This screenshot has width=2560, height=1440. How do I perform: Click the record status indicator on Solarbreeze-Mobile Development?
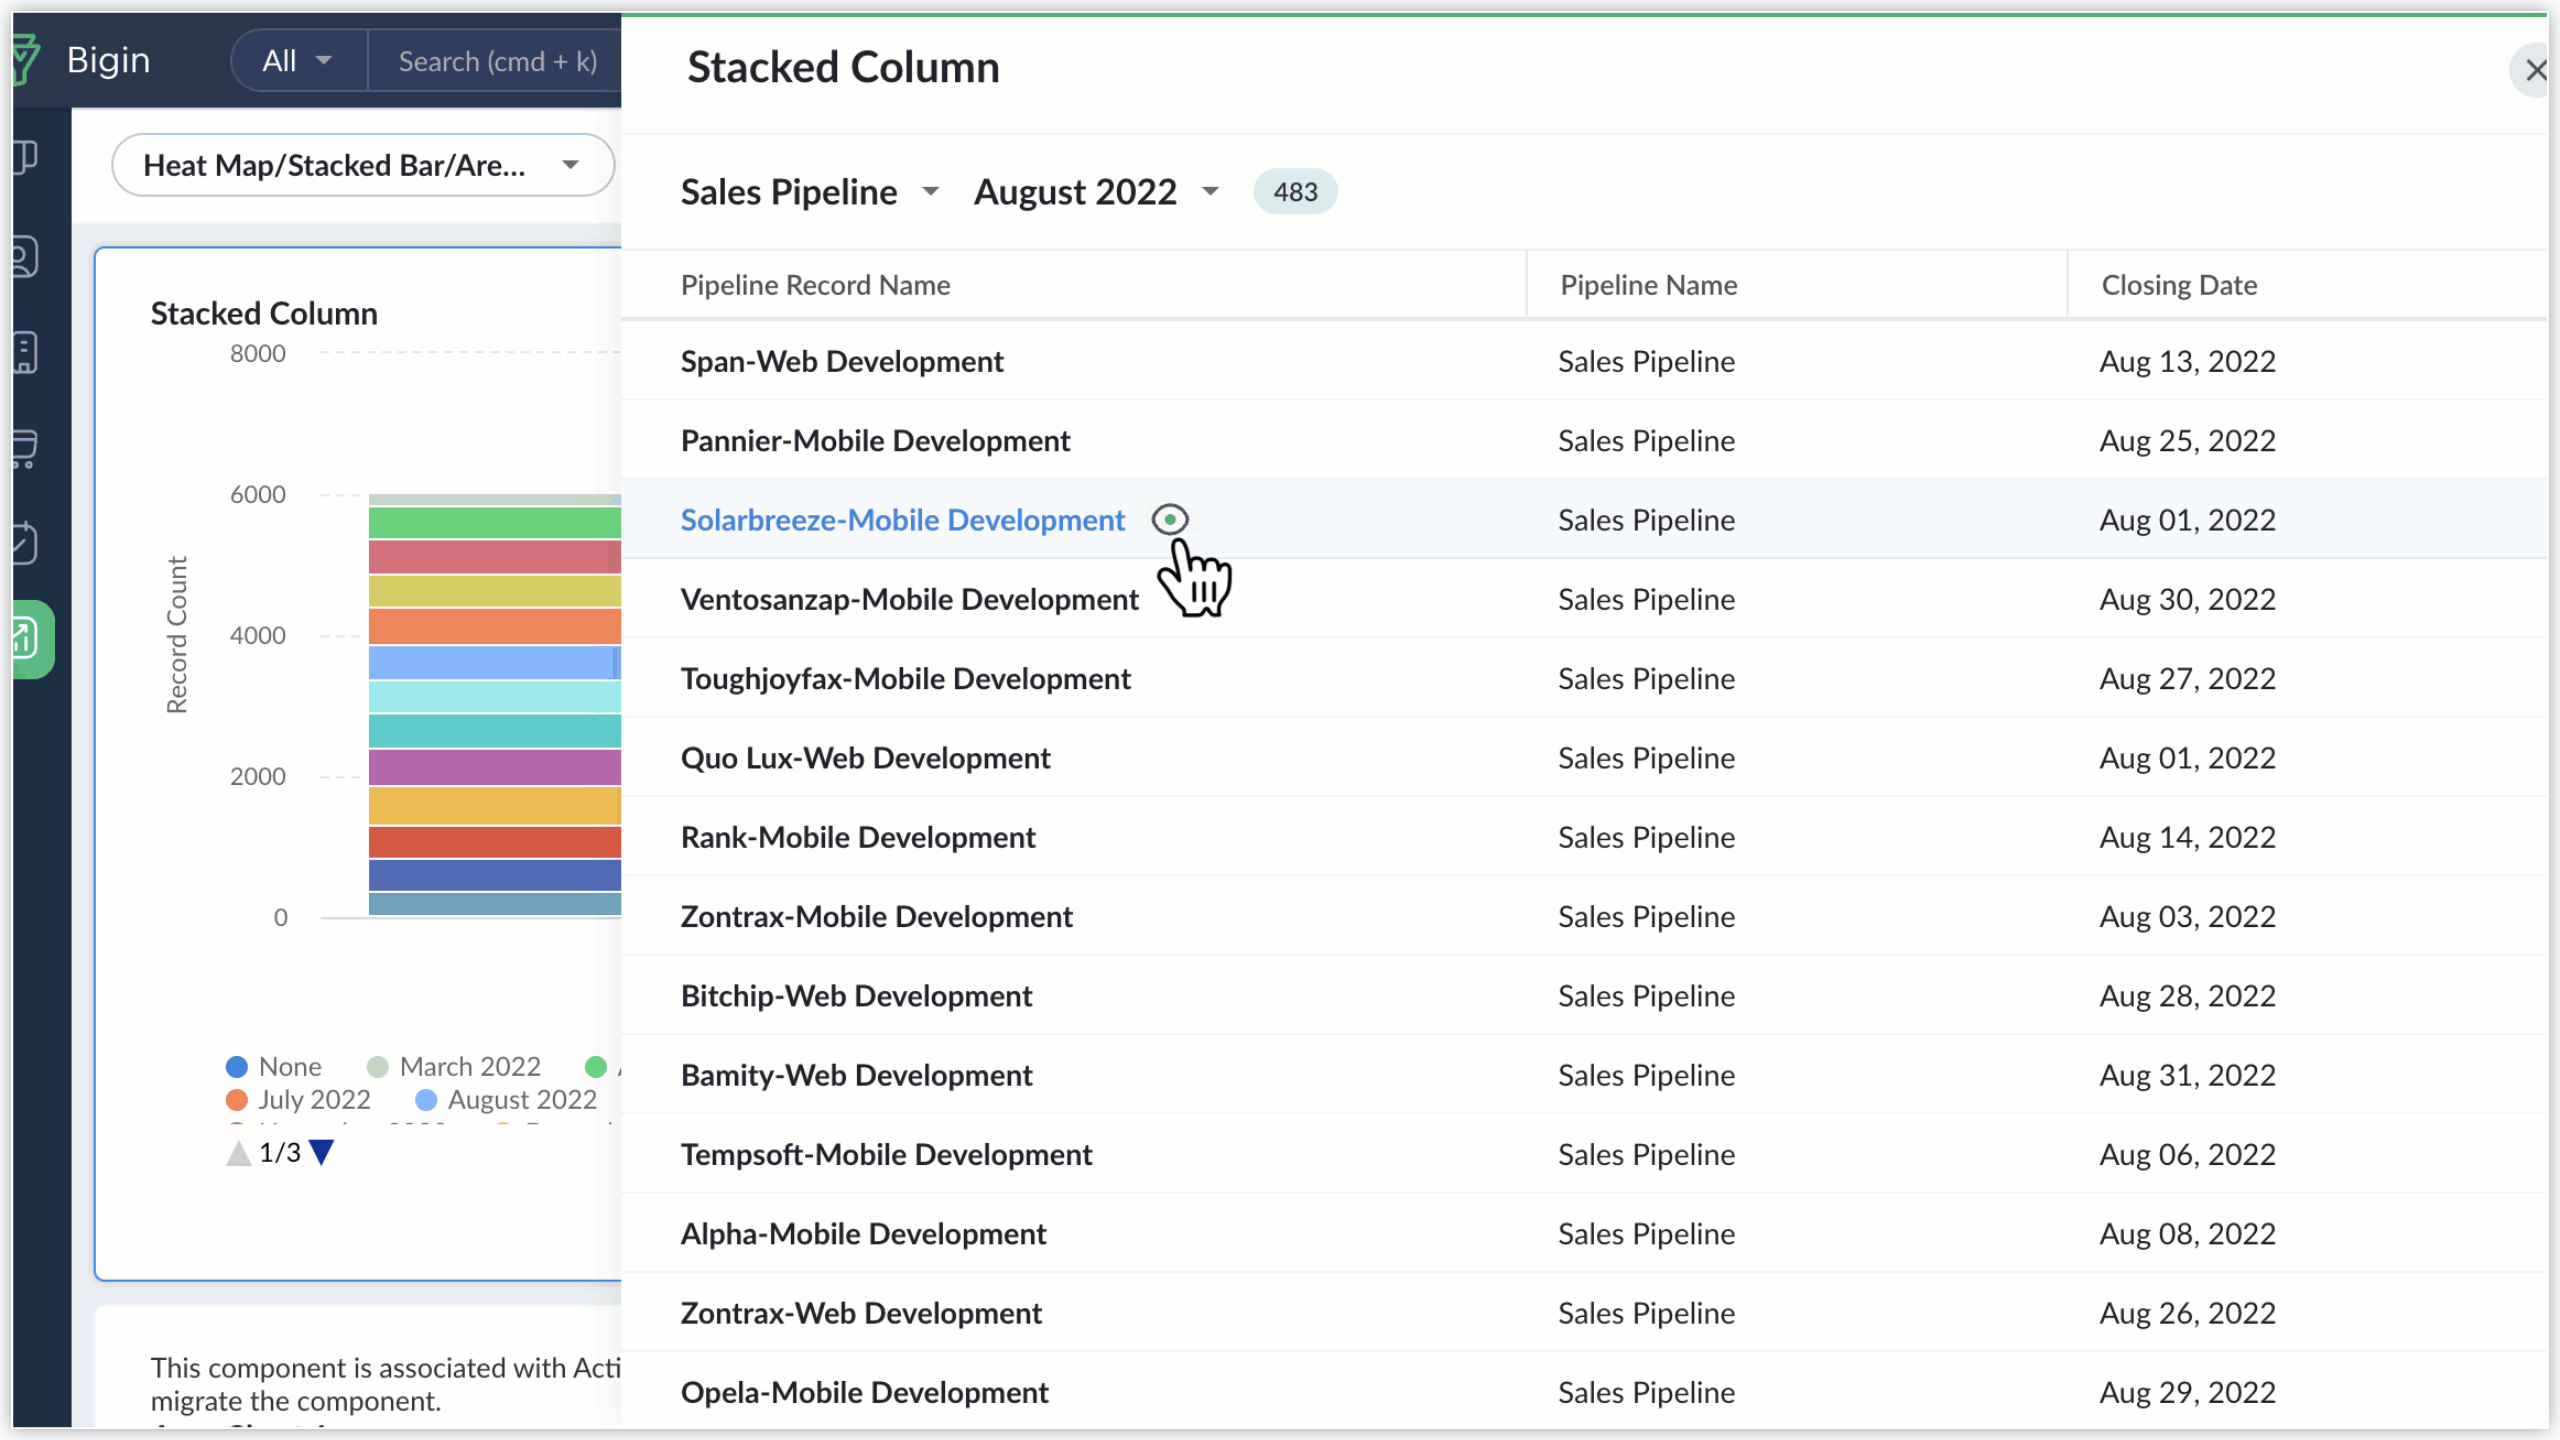[x=1169, y=520]
